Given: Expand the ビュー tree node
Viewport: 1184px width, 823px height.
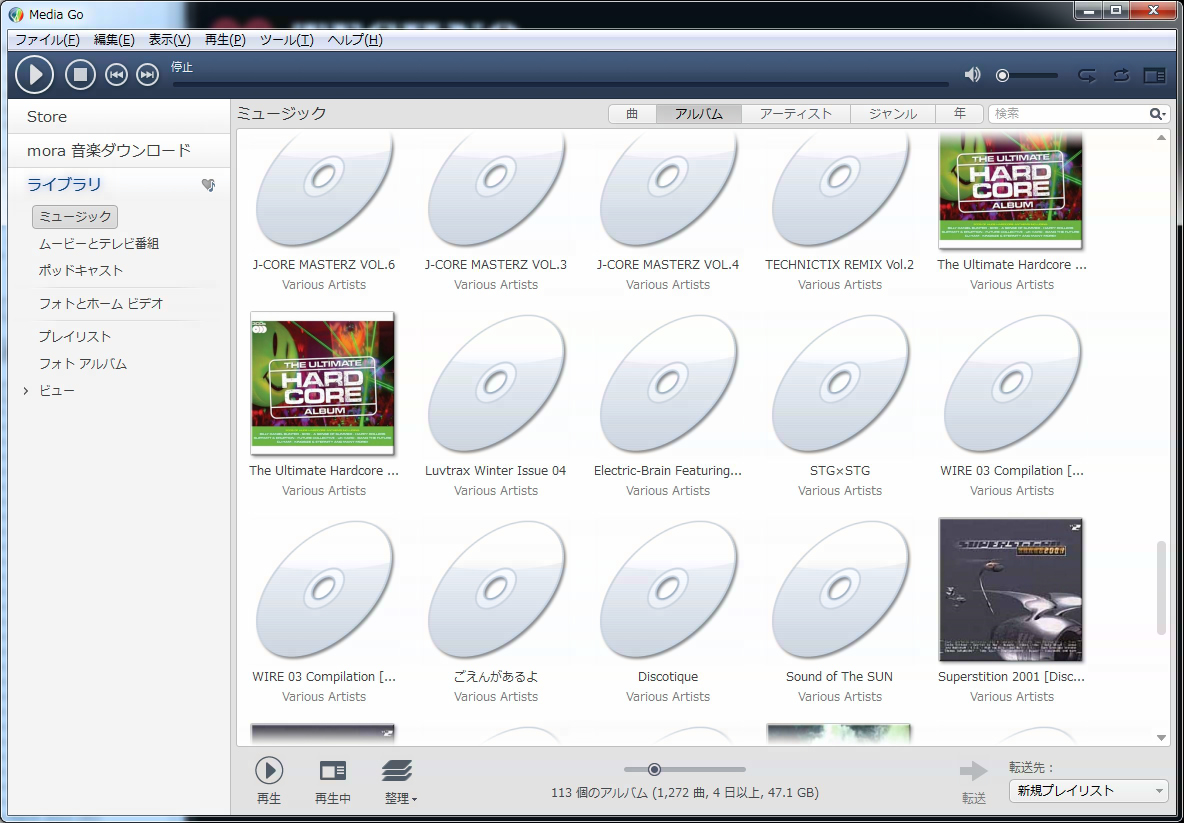Looking at the screenshot, I should 26,391.
